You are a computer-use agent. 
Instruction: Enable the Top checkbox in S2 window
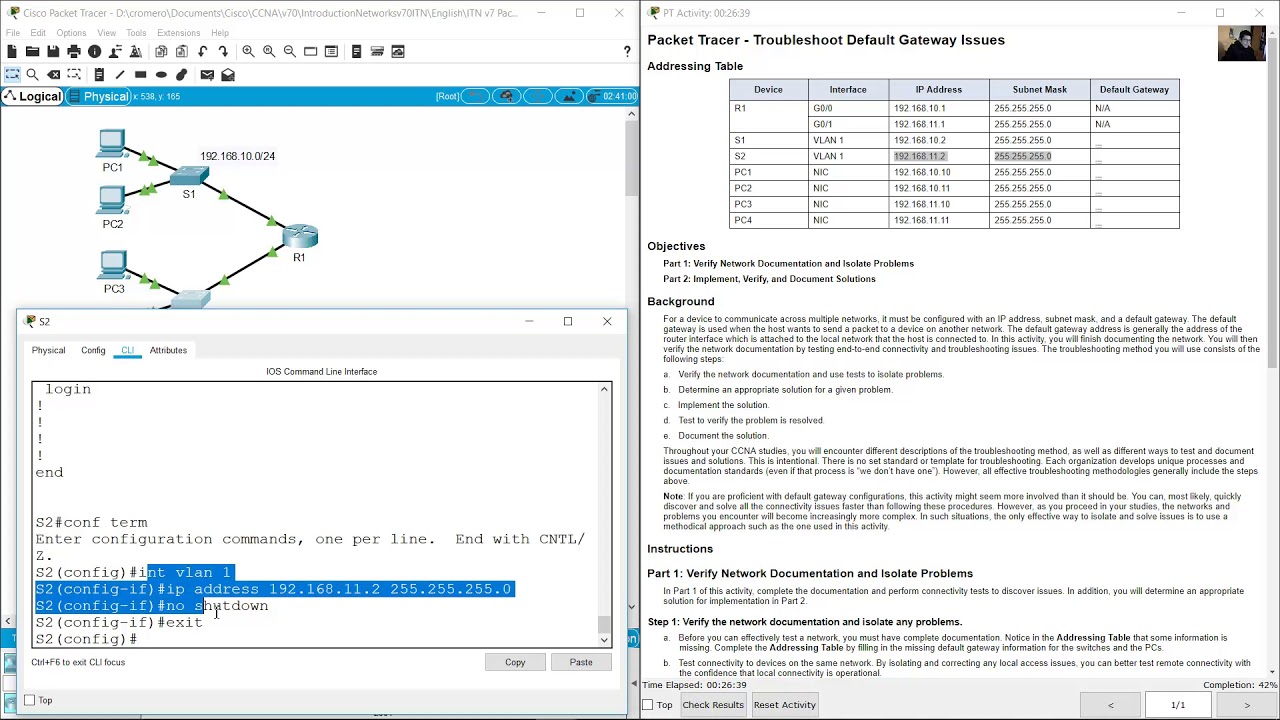(x=30, y=700)
